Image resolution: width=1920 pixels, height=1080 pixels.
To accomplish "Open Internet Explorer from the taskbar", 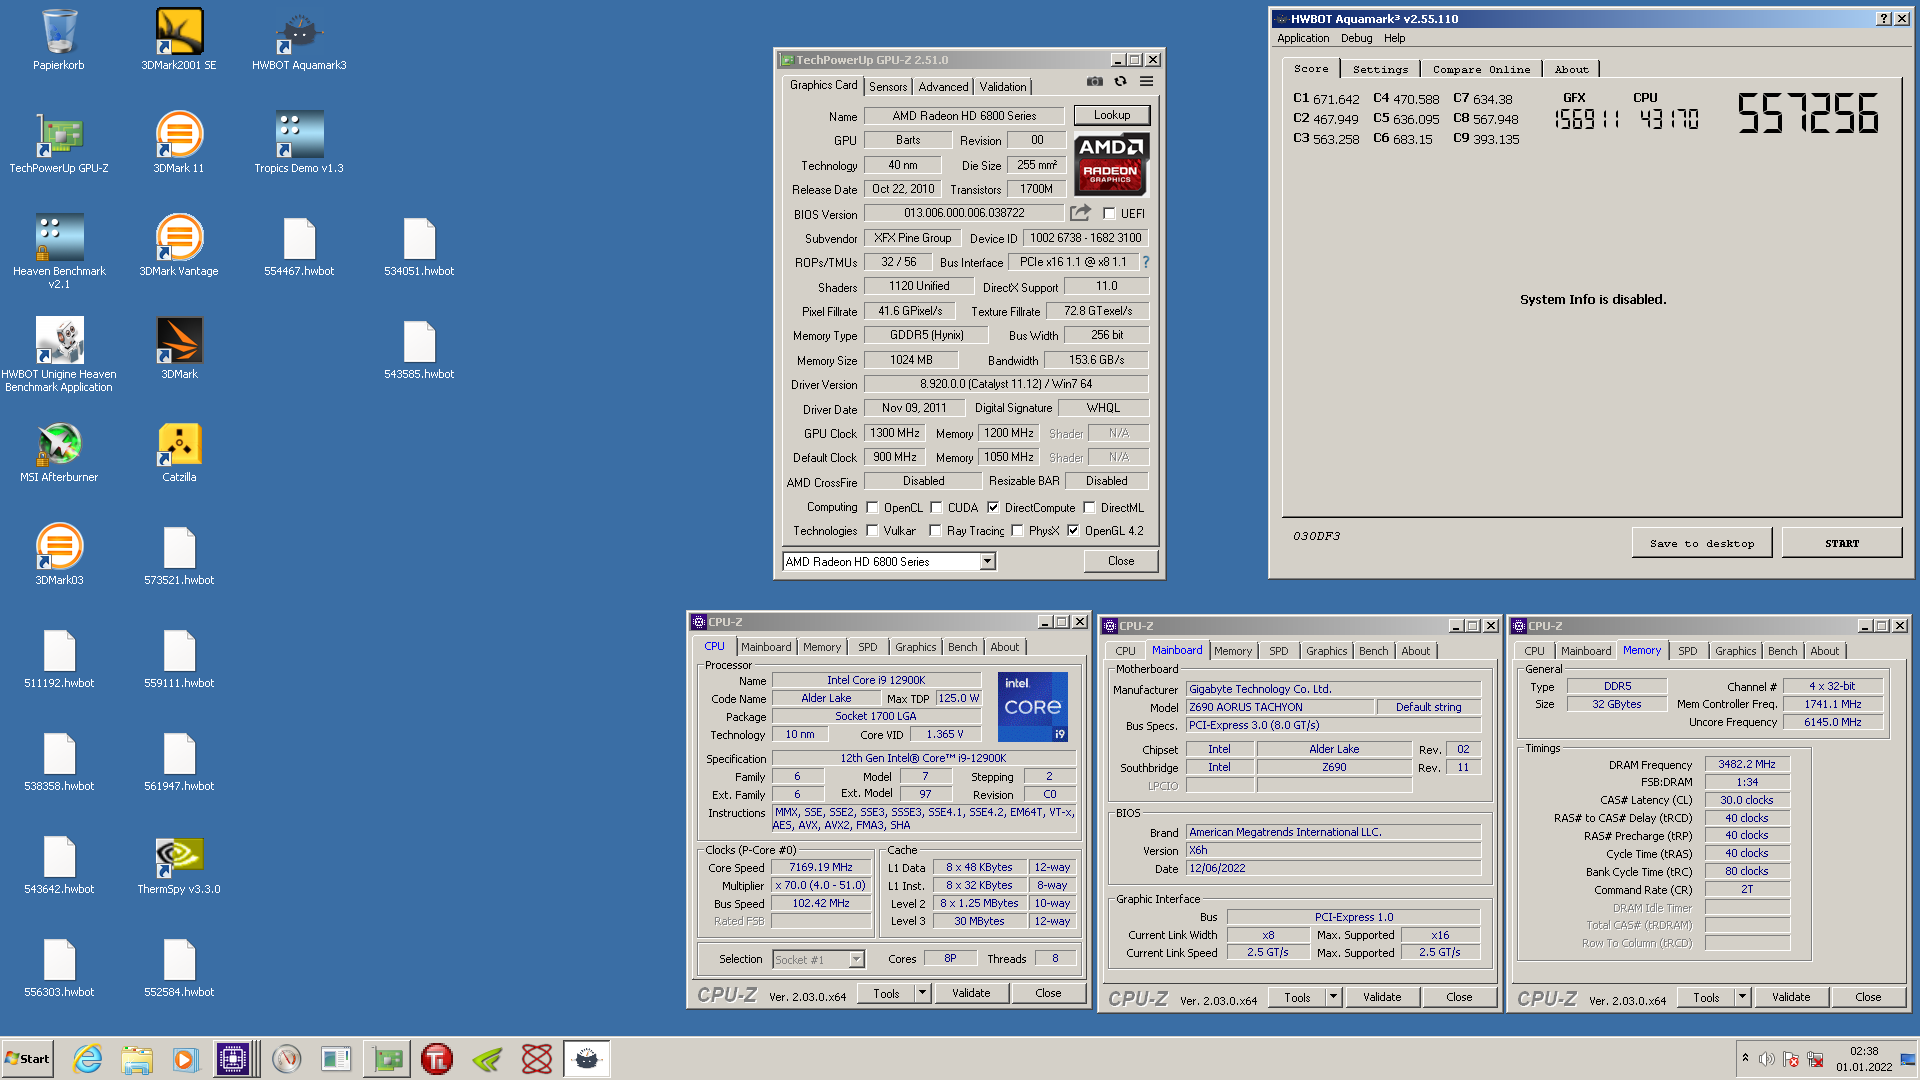I will pyautogui.click(x=87, y=1059).
